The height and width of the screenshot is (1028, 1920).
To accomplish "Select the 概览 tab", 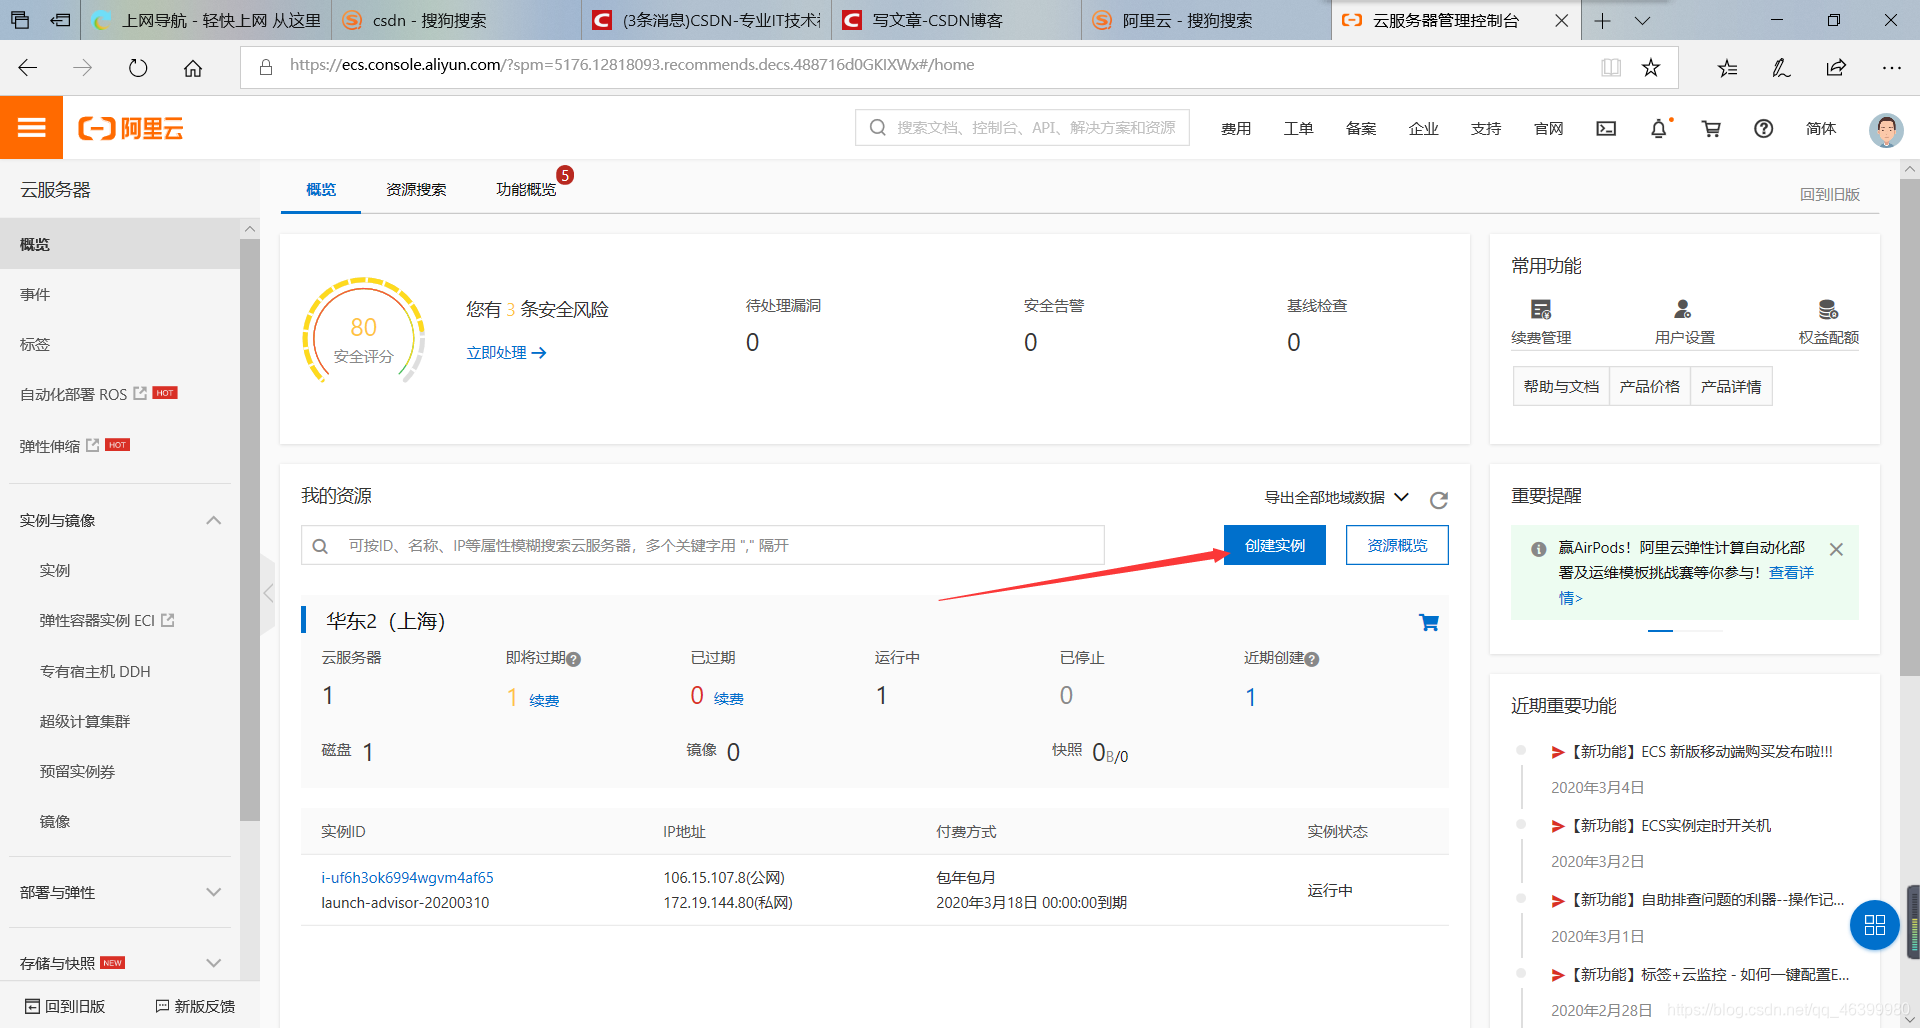I will [x=321, y=189].
